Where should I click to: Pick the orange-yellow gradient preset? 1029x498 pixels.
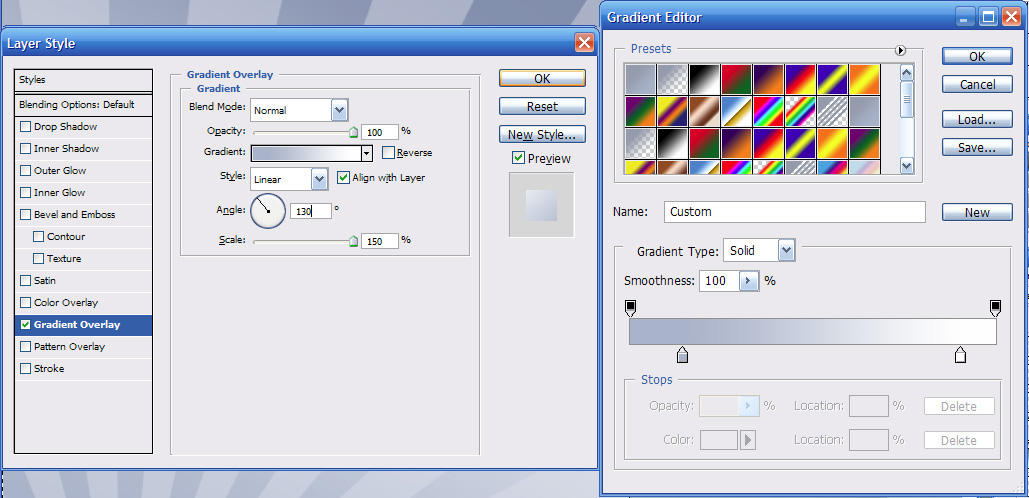point(865,79)
